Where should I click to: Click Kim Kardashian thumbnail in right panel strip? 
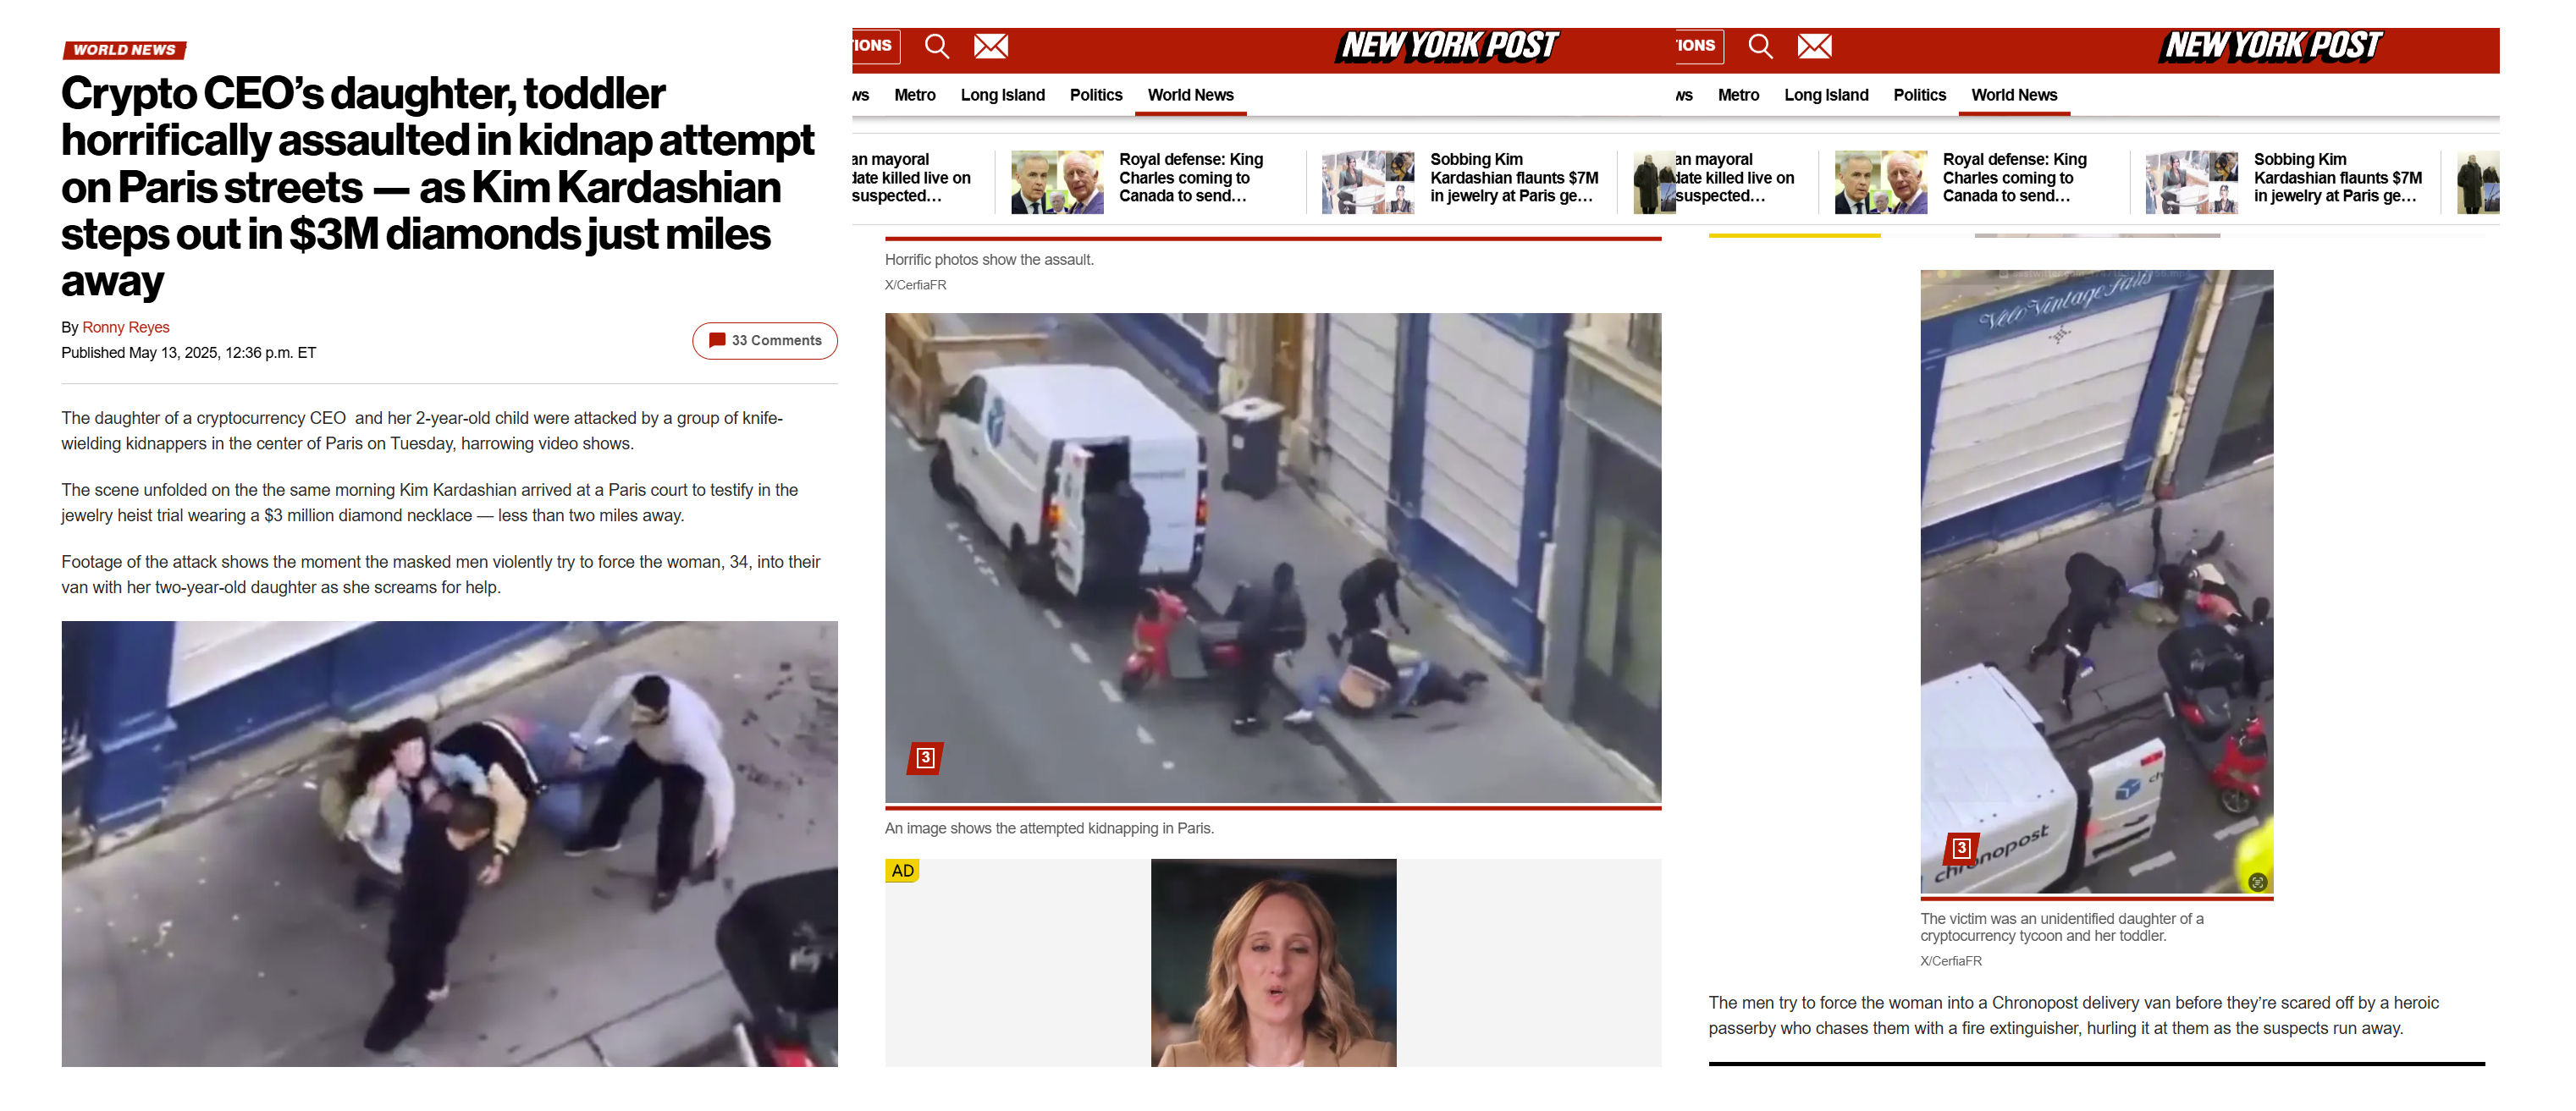[x=2192, y=182]
